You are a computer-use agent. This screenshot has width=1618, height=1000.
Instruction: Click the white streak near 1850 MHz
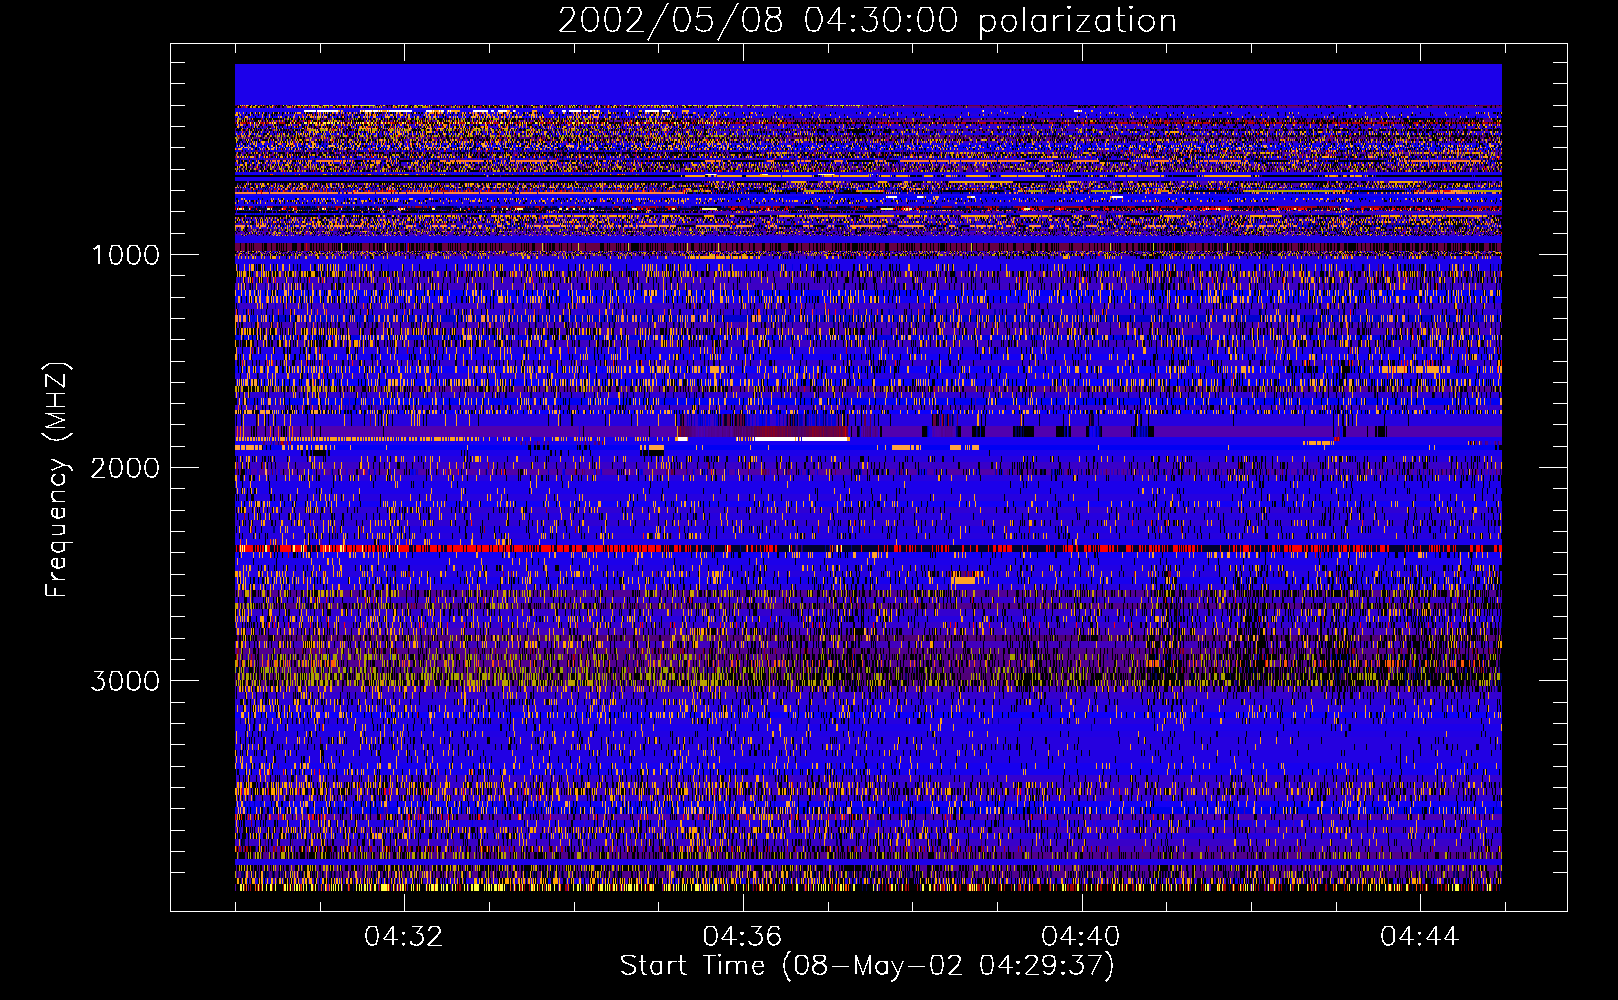click(x=800, y=438)
